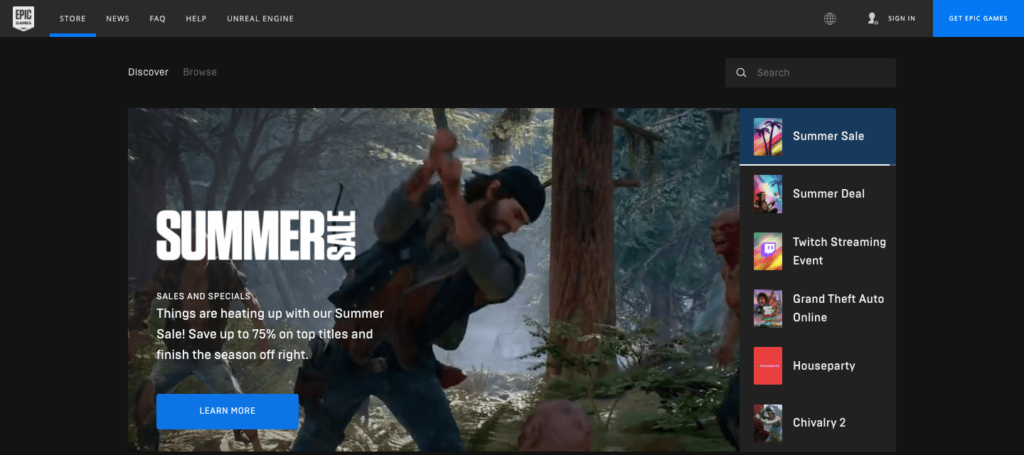1024x455 pixels.
Task: Open the Help menu item
Action: pos(196,18)
